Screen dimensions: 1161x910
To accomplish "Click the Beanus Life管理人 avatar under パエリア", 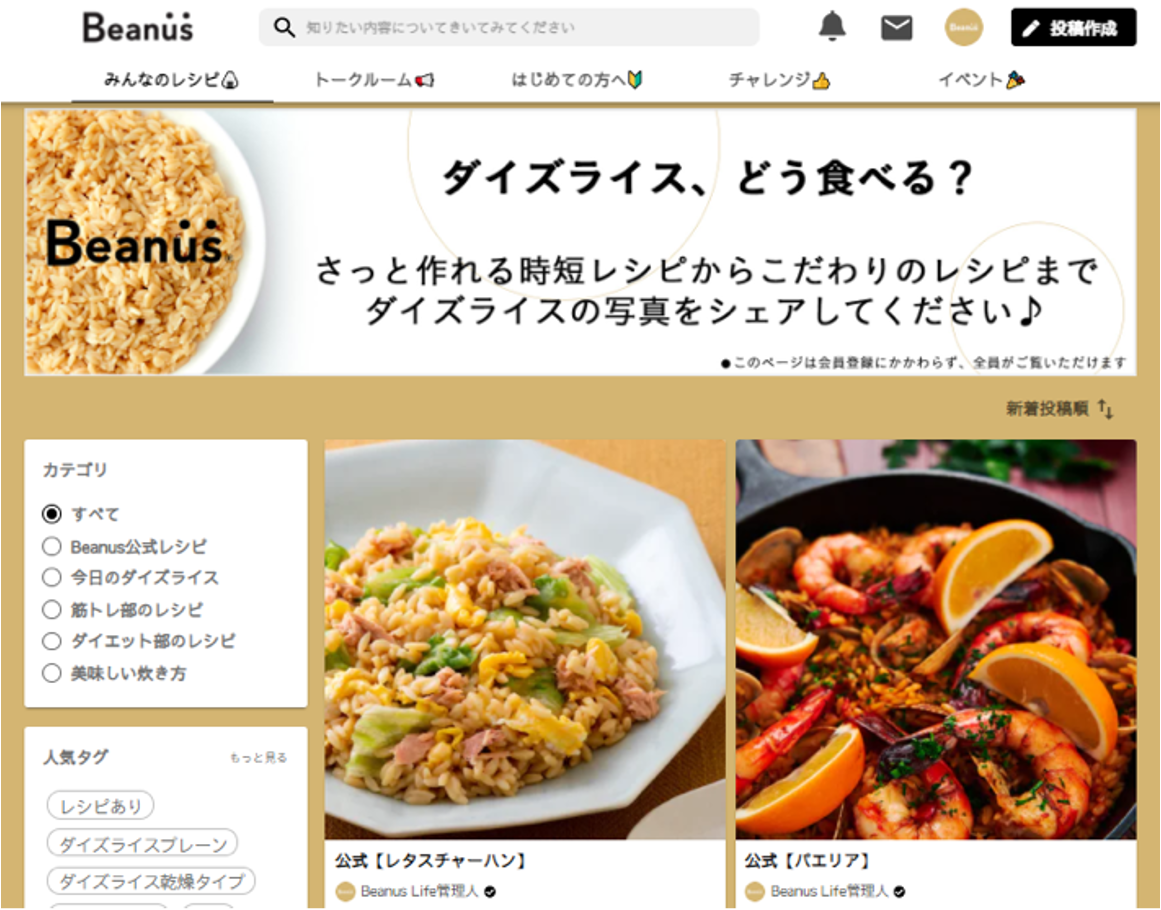I will [755, 891].
